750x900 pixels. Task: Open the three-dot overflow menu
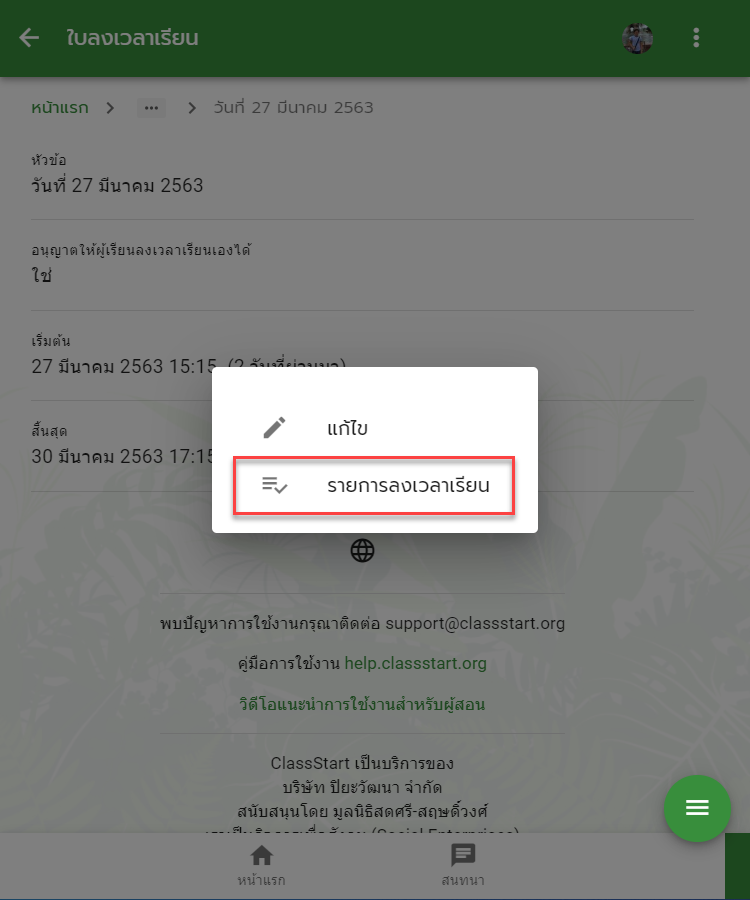tap(696, 38)
